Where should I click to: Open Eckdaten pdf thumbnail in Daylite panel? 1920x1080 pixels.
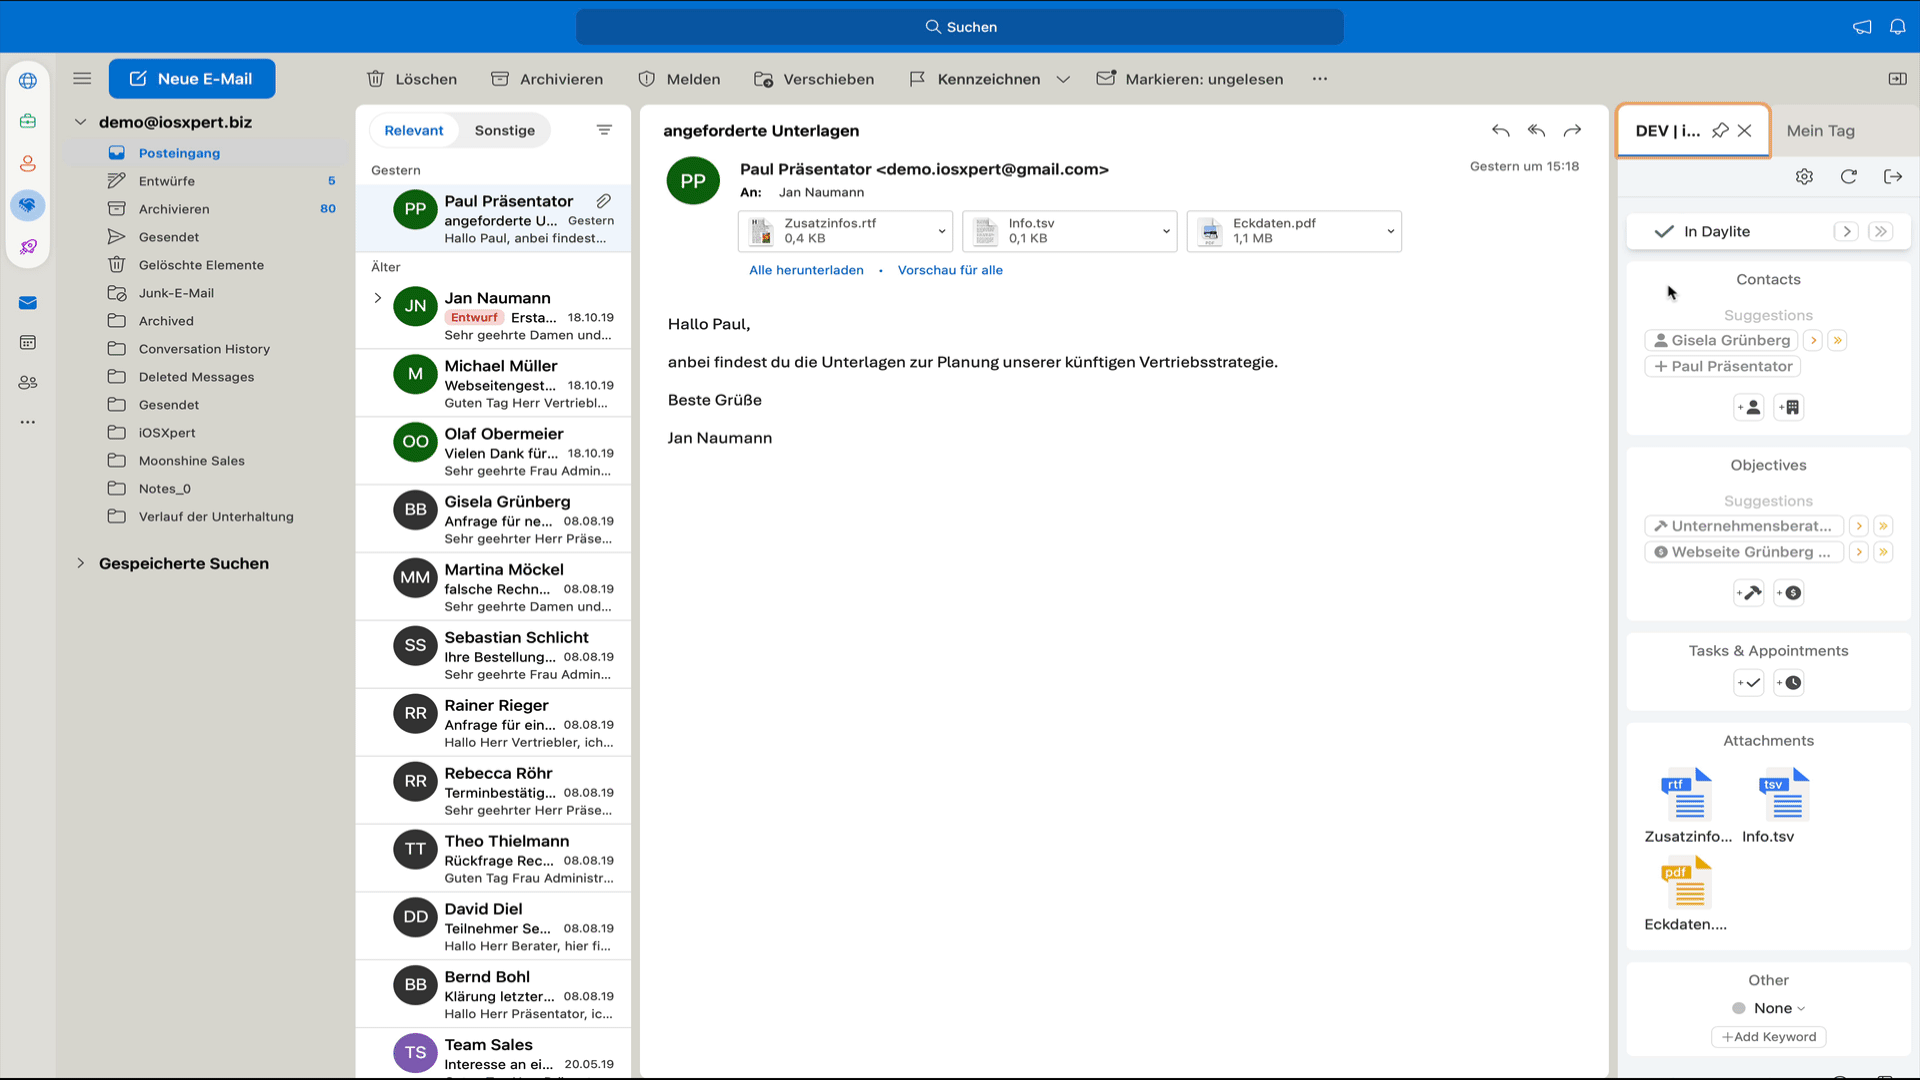pos(1686,894)
